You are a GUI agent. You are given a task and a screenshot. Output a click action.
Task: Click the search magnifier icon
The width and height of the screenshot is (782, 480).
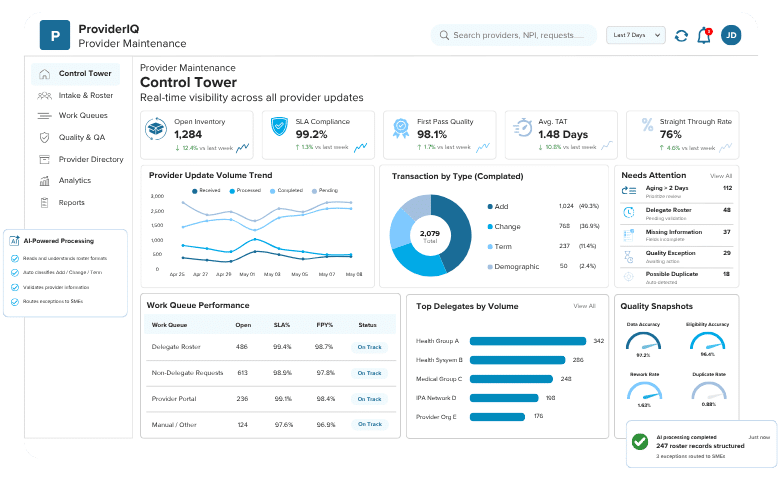tap(444, 35)
